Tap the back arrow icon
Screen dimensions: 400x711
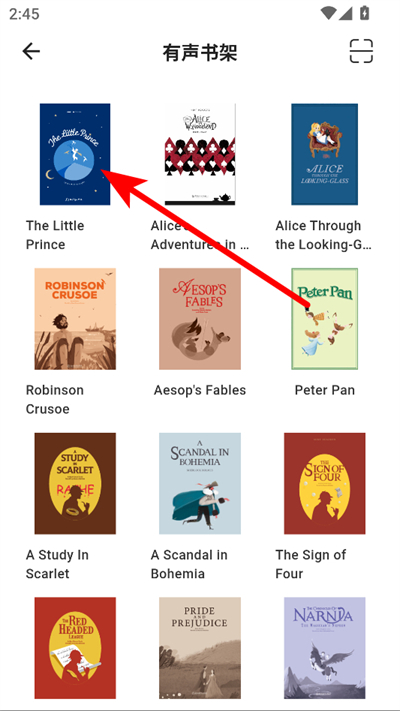pos(31,51)
